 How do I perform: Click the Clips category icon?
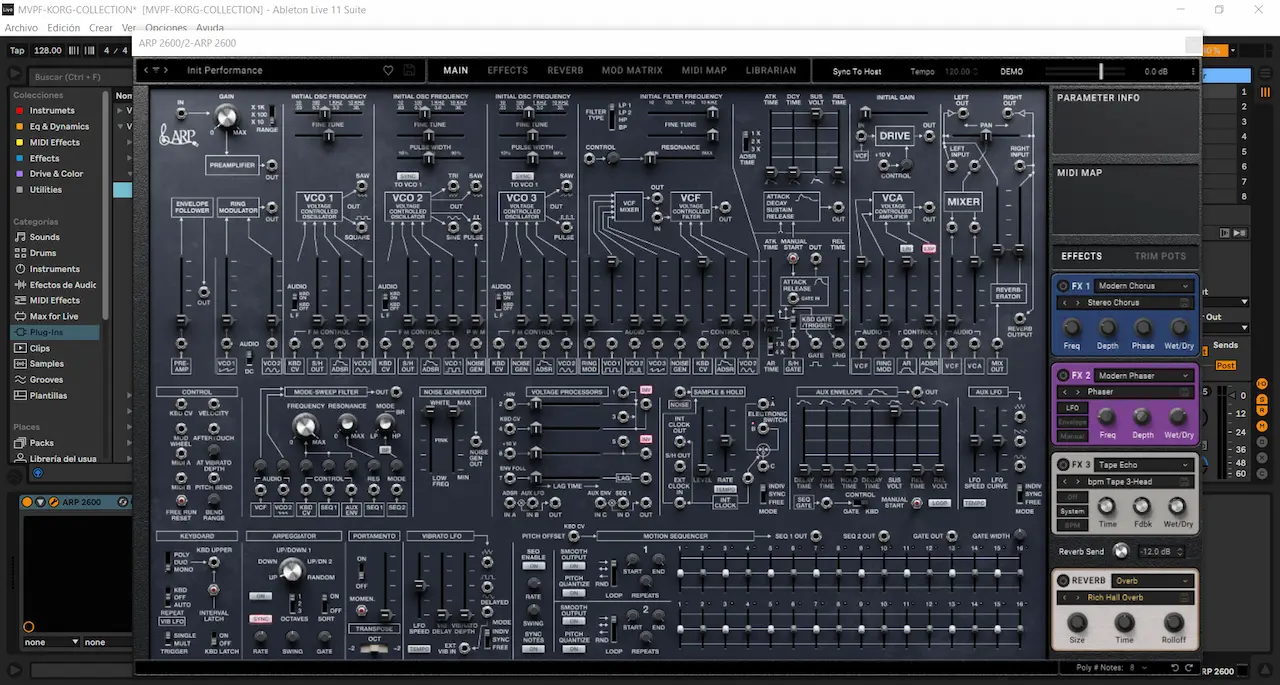pyautogui.click(x=20, y=348)
